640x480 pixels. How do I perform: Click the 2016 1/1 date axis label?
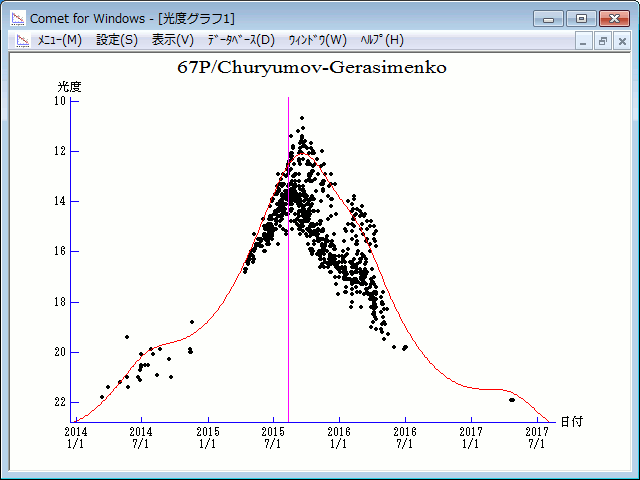[x=339, y=437]
